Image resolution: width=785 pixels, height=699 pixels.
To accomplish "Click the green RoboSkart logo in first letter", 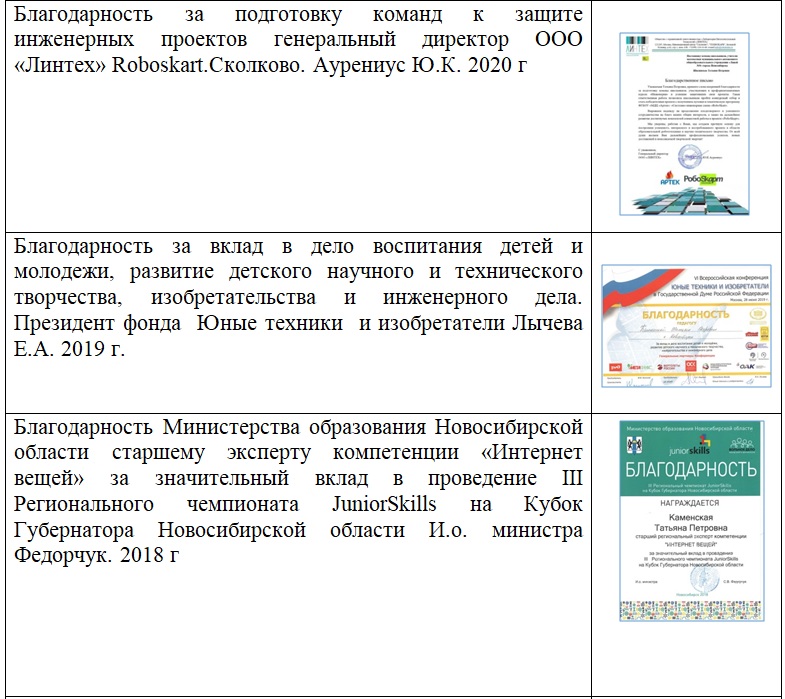I will [702, 179].
